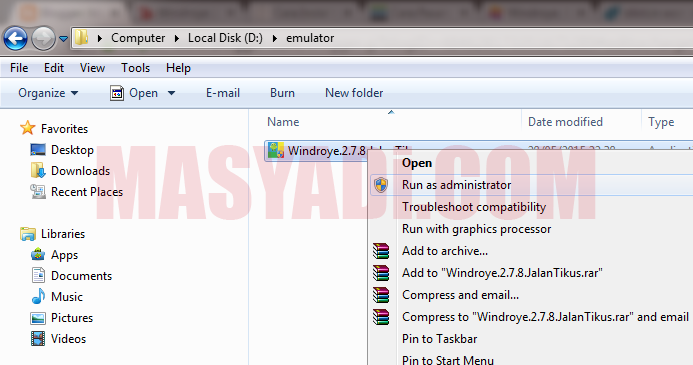Click the Videos film strip icon

coord(38,338)
